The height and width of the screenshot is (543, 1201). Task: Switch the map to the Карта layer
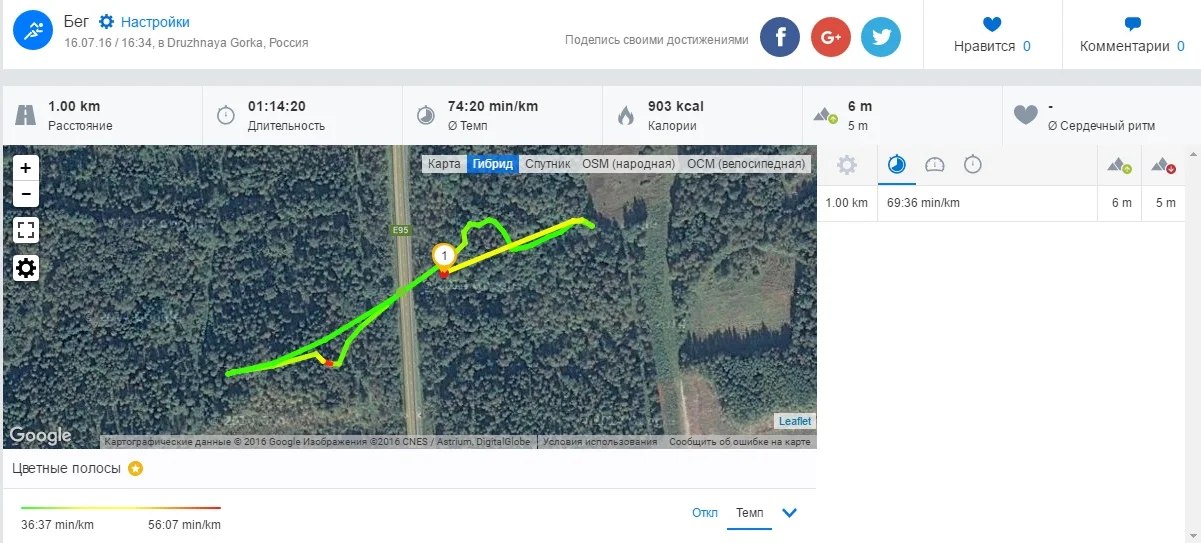pos(444,164)
